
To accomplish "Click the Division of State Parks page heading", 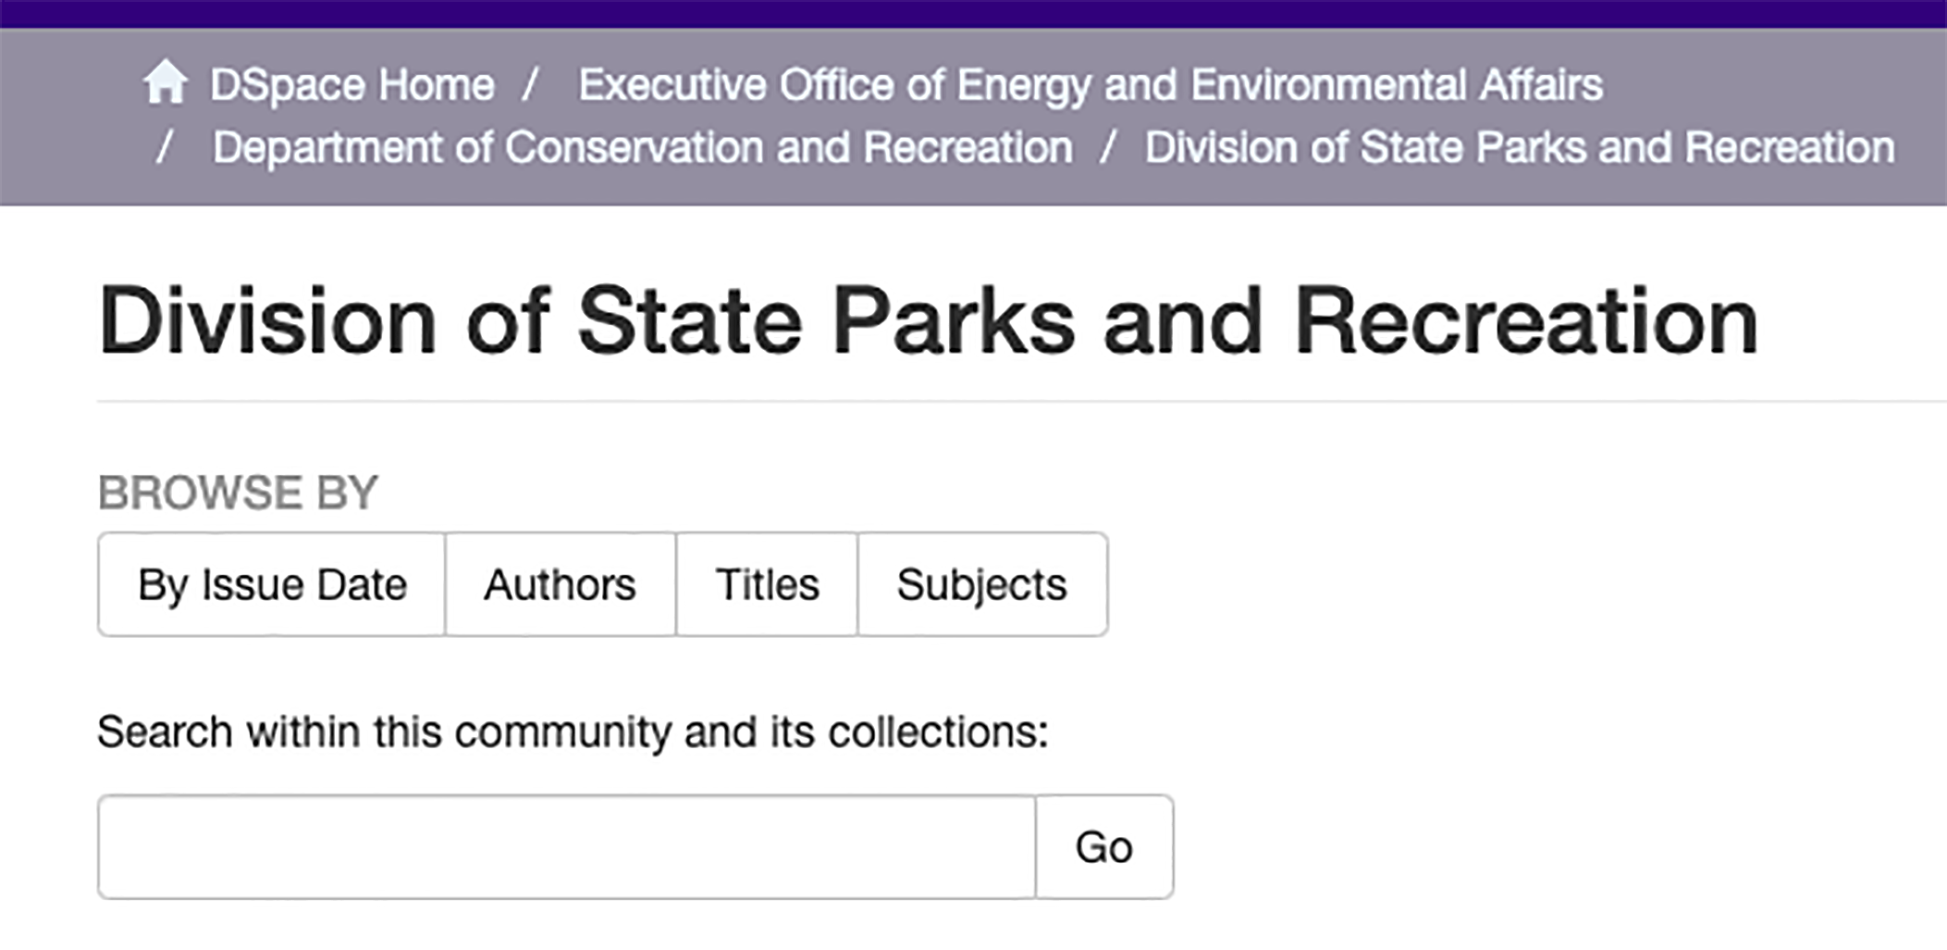I will click(x=928, y=321).
